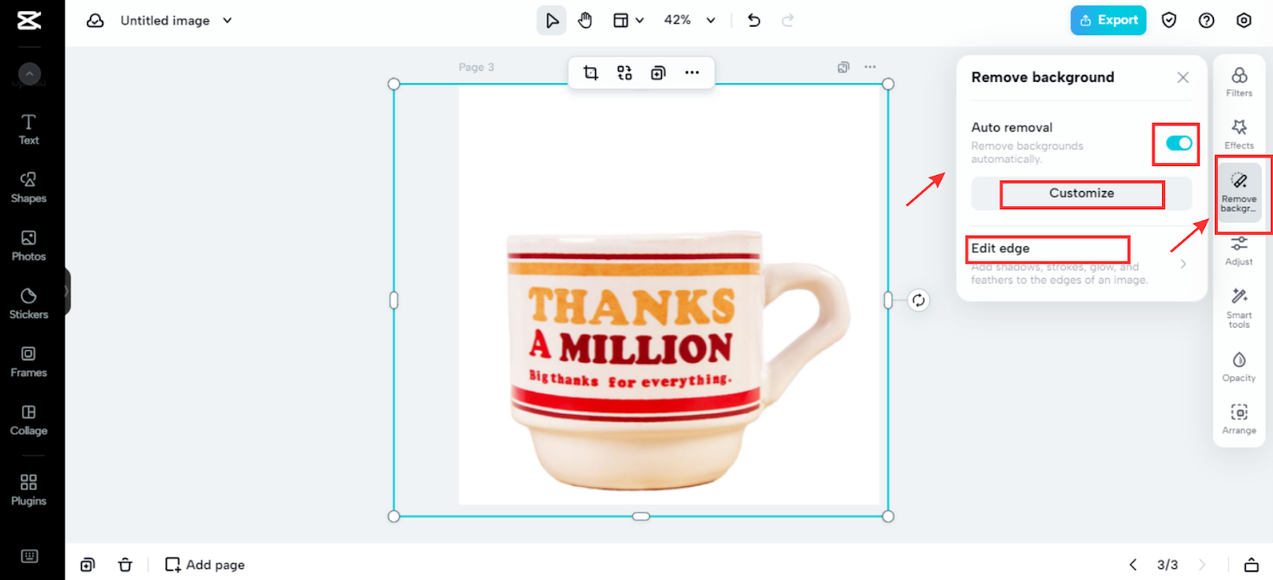Image resolution: width=1273 pixels, height=580 pixels.
Task: Open the Adjust tool
Action: coord(1239,250)
